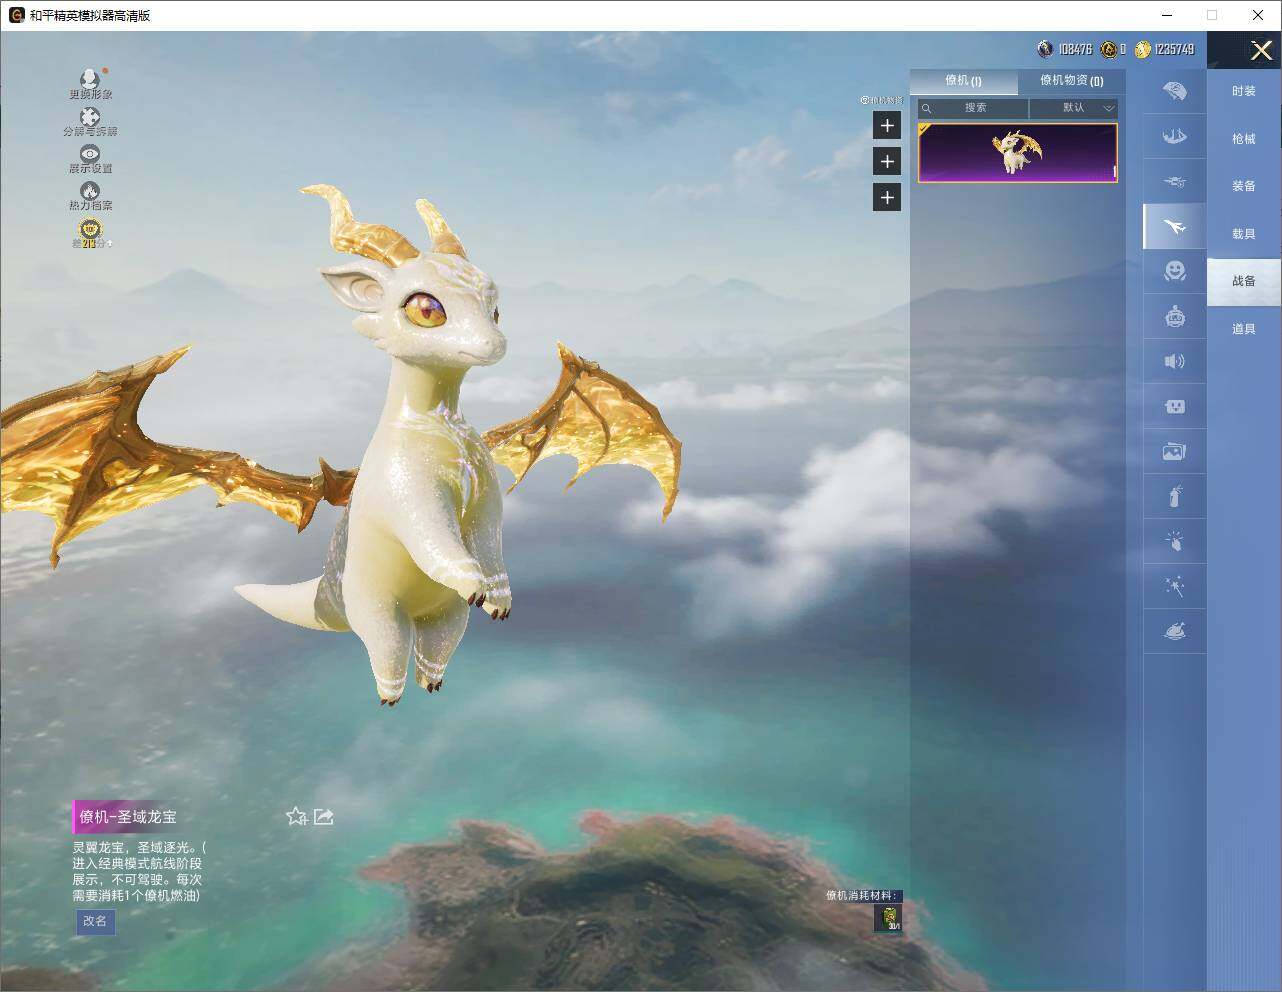
Task: Select the tap gesture category icon
Action: click(1175, 541)
